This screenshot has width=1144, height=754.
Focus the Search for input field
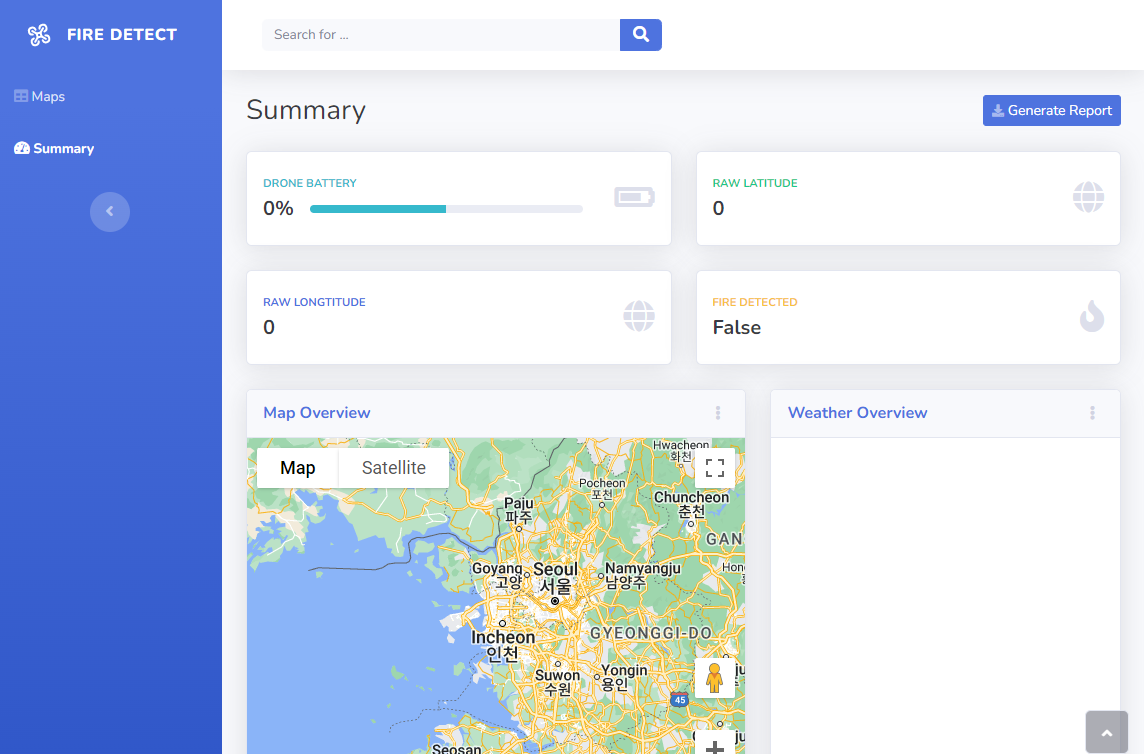(x=440, y=35)
